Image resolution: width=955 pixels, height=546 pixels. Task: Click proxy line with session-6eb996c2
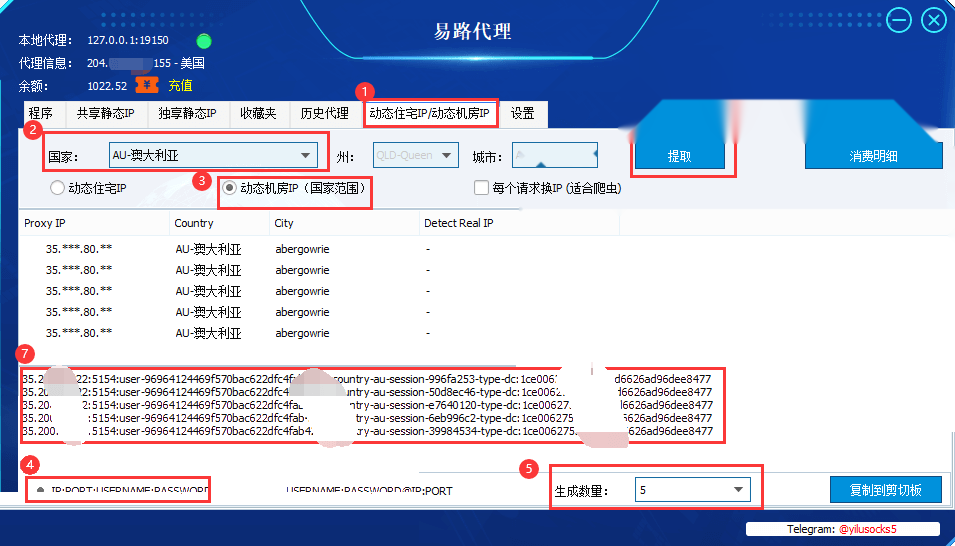click(367, 418)
